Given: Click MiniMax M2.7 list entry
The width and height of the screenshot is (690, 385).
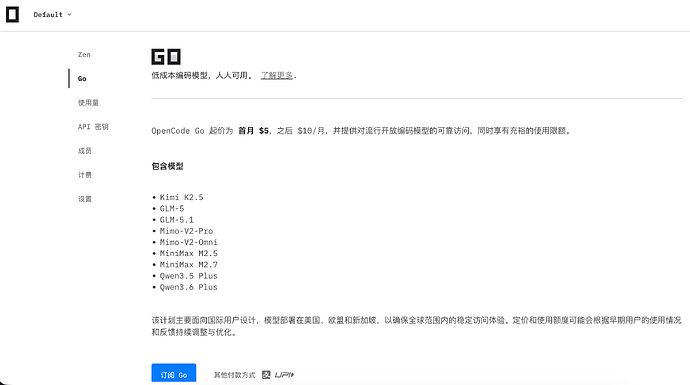Looking at the screenshot, I should click(x=188, y=264).
